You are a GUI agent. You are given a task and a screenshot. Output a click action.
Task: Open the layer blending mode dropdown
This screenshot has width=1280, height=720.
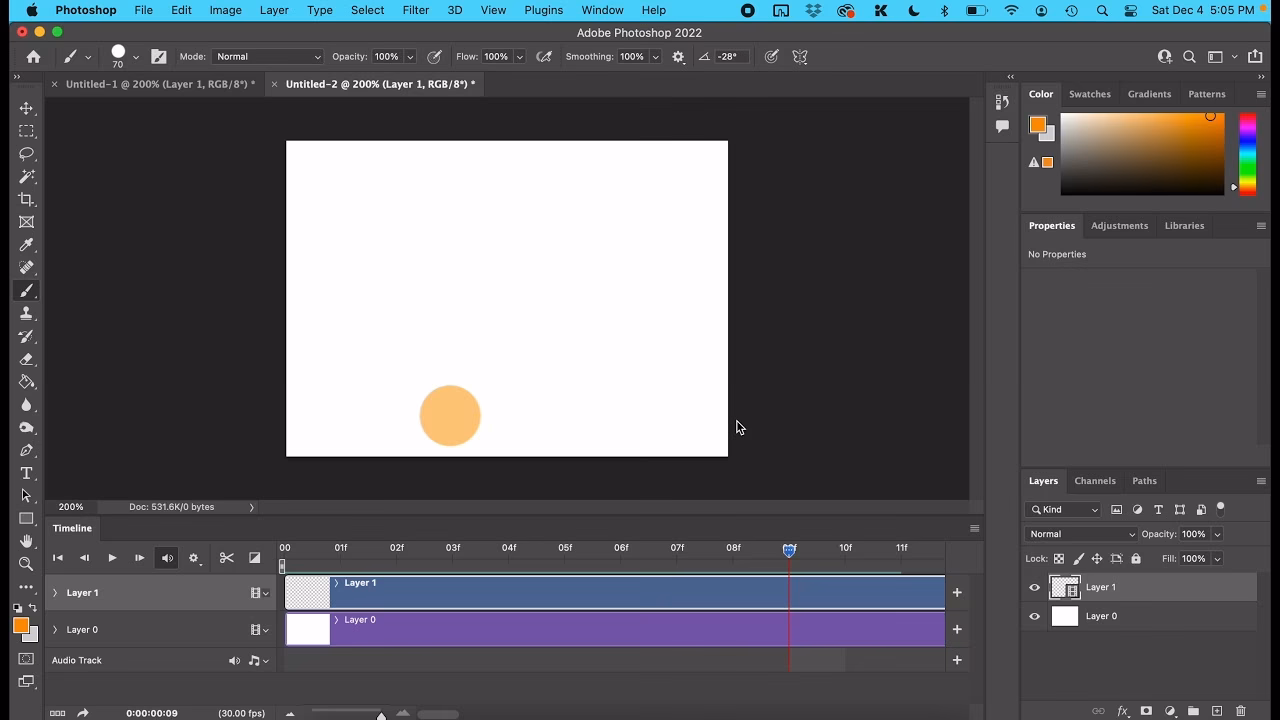[x=1080, y=533]
